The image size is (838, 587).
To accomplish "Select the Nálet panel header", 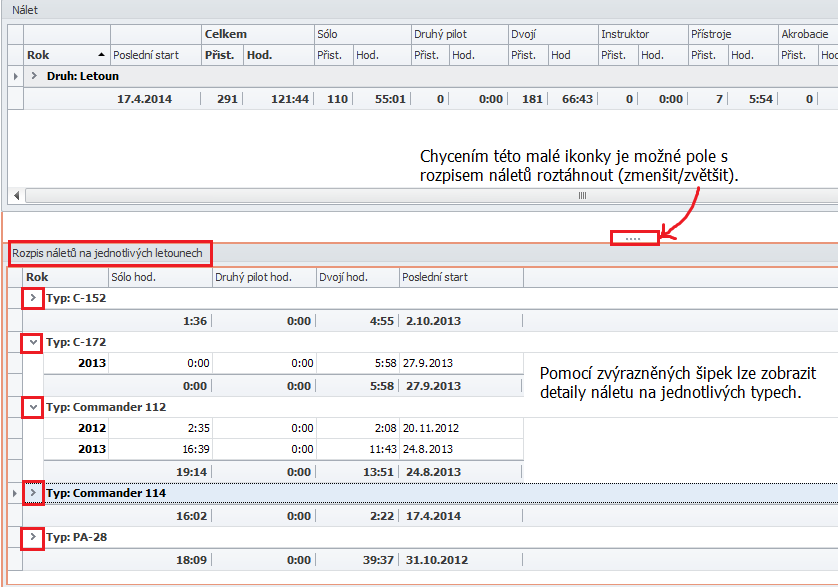I will (25, 8).
